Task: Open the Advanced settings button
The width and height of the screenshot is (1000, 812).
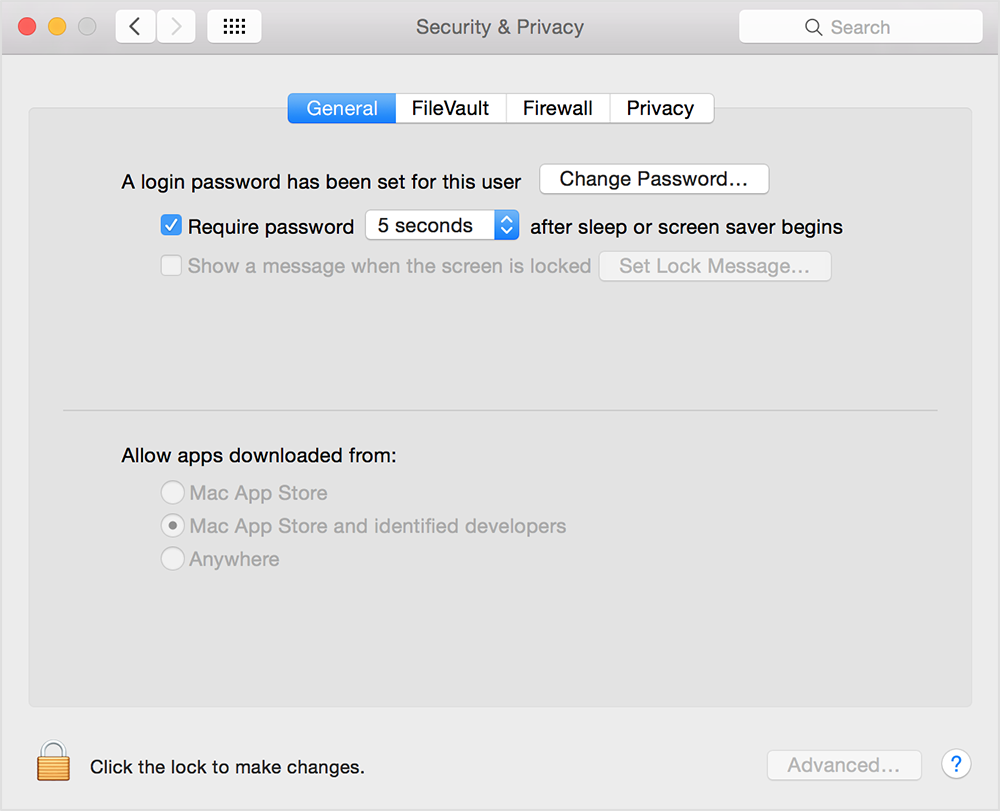Action: click(843, 765)
